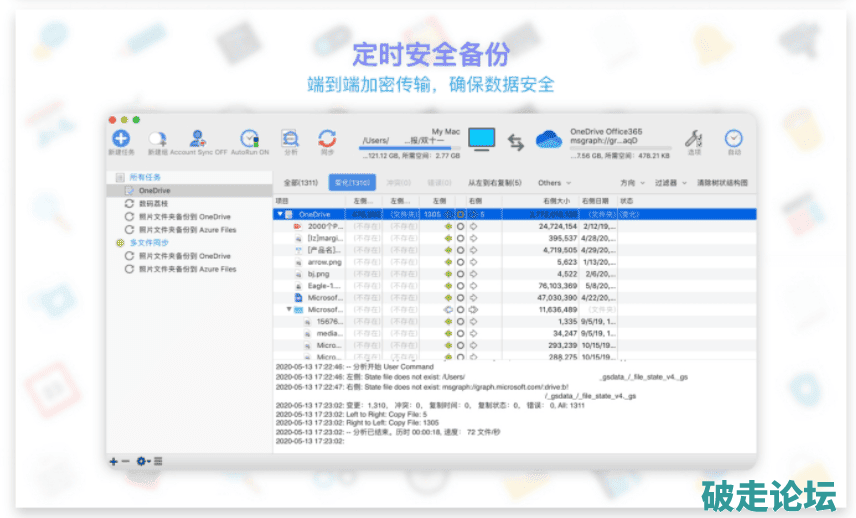
Task: Select the Eagle-1... file row
Action: tap(514, 286)
